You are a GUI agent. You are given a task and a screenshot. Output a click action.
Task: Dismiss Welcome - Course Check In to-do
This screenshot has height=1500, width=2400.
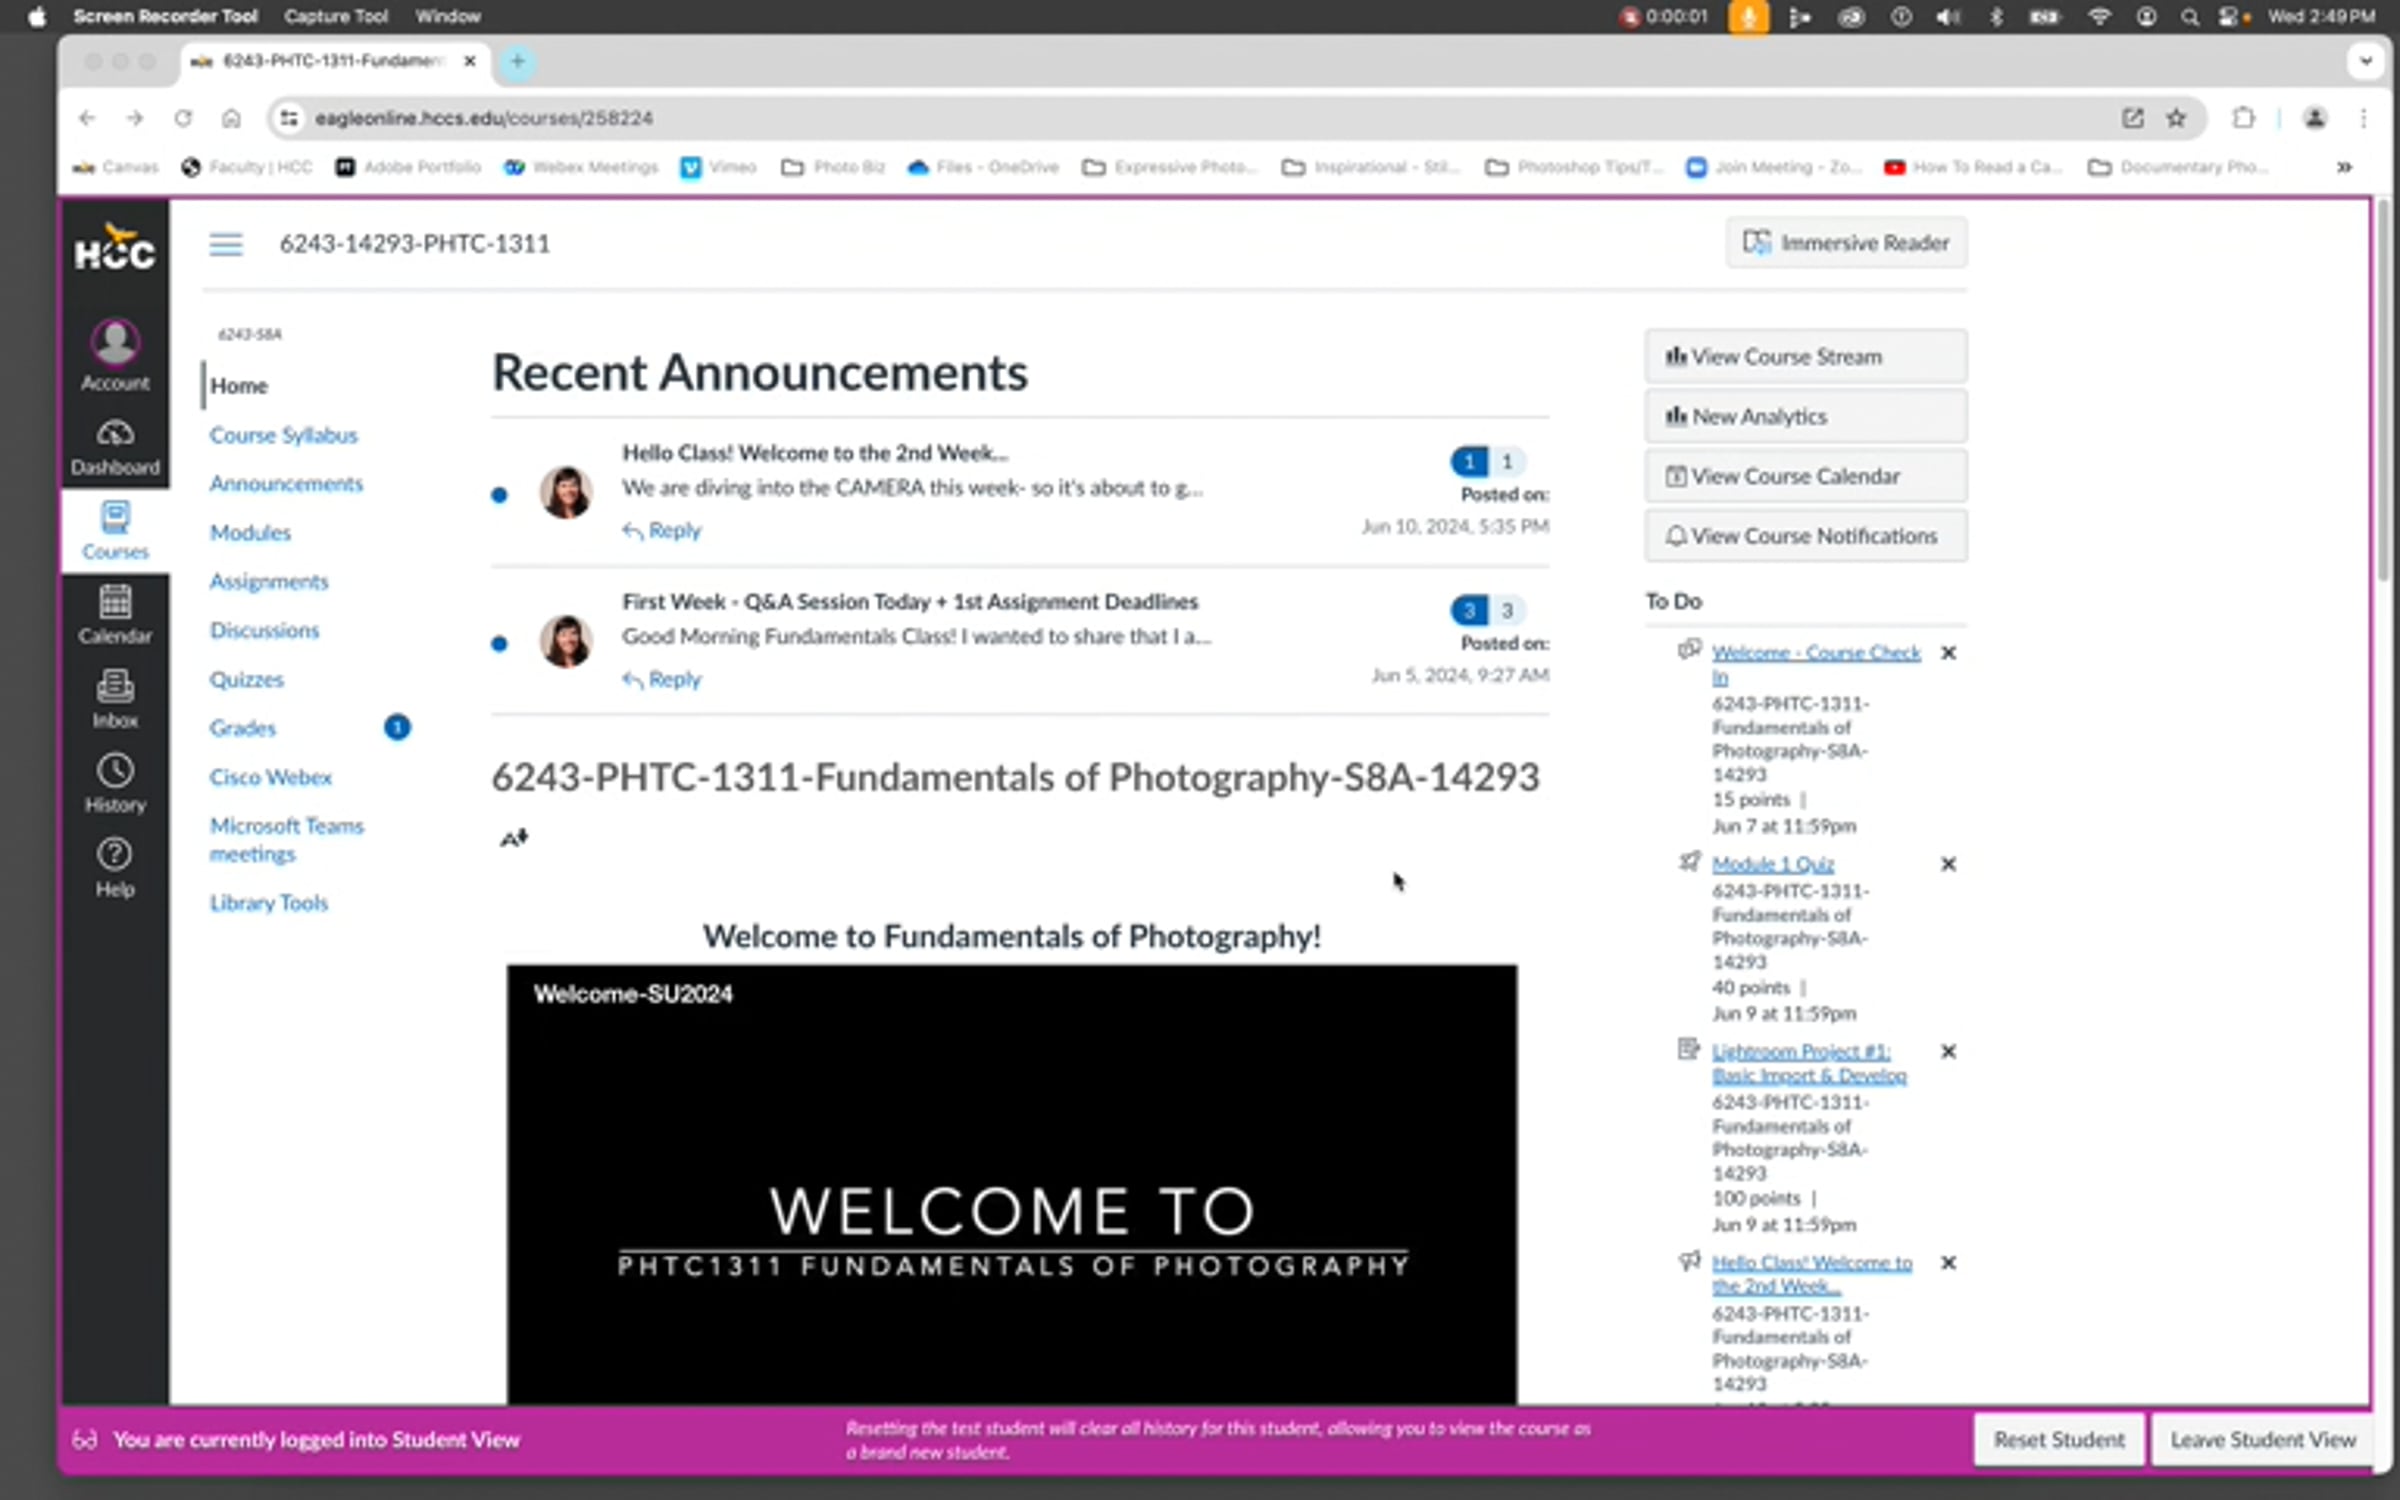(x=1948, y=653)
